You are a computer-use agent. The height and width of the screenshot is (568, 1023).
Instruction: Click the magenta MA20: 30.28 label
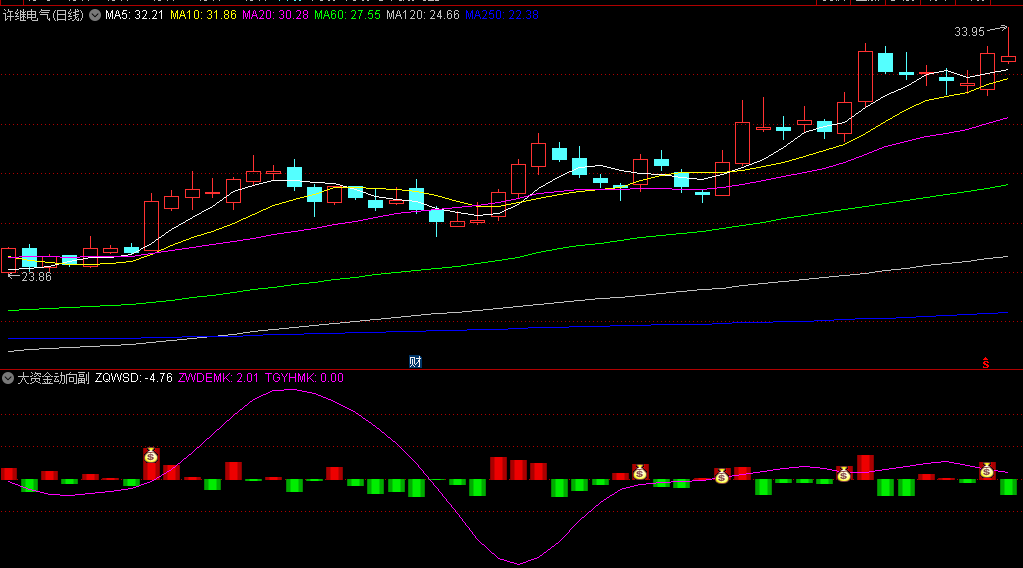[275, 15]
